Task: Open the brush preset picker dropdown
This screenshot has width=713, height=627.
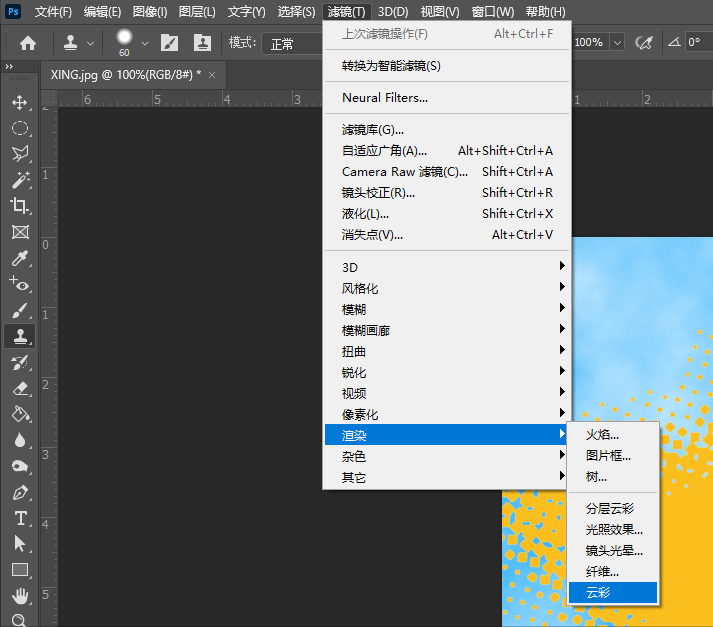Action: pos(144,43)
